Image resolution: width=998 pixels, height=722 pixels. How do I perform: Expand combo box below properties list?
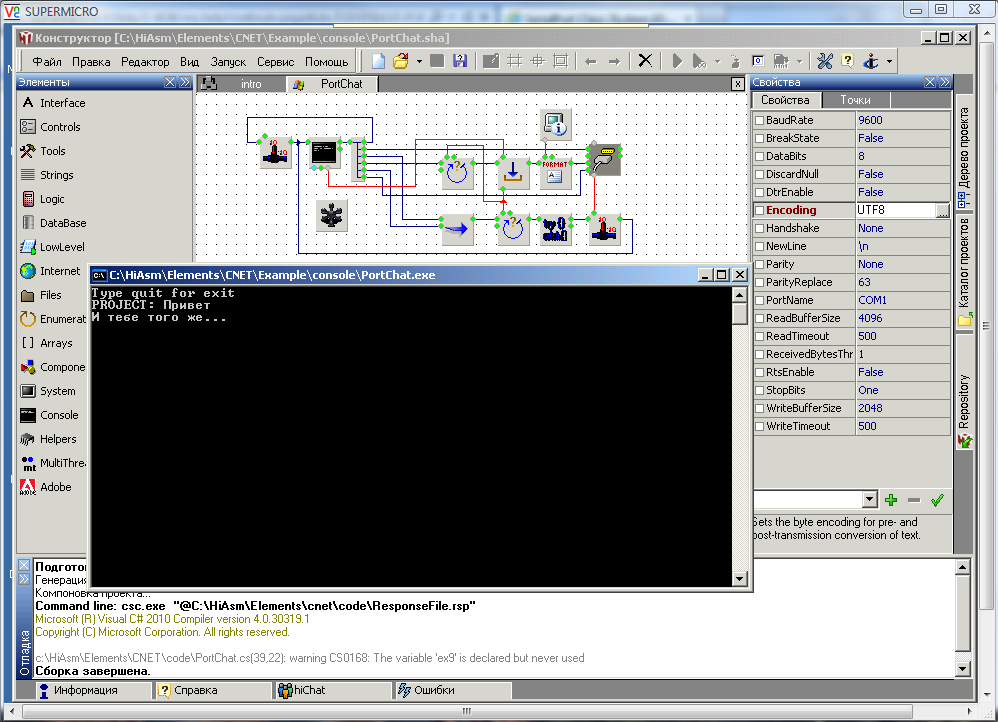point(869,500)
